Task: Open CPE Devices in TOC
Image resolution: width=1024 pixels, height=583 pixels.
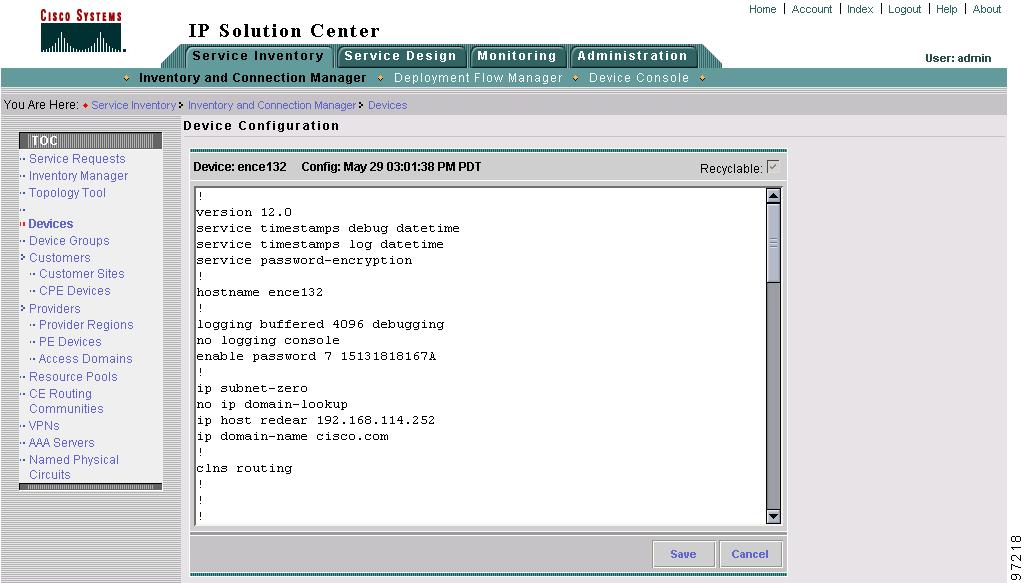Action: pos(74,291)
